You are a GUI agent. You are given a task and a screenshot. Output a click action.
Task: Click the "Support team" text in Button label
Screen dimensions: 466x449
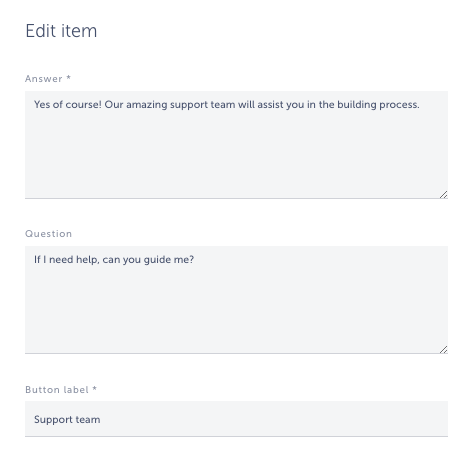67,419
